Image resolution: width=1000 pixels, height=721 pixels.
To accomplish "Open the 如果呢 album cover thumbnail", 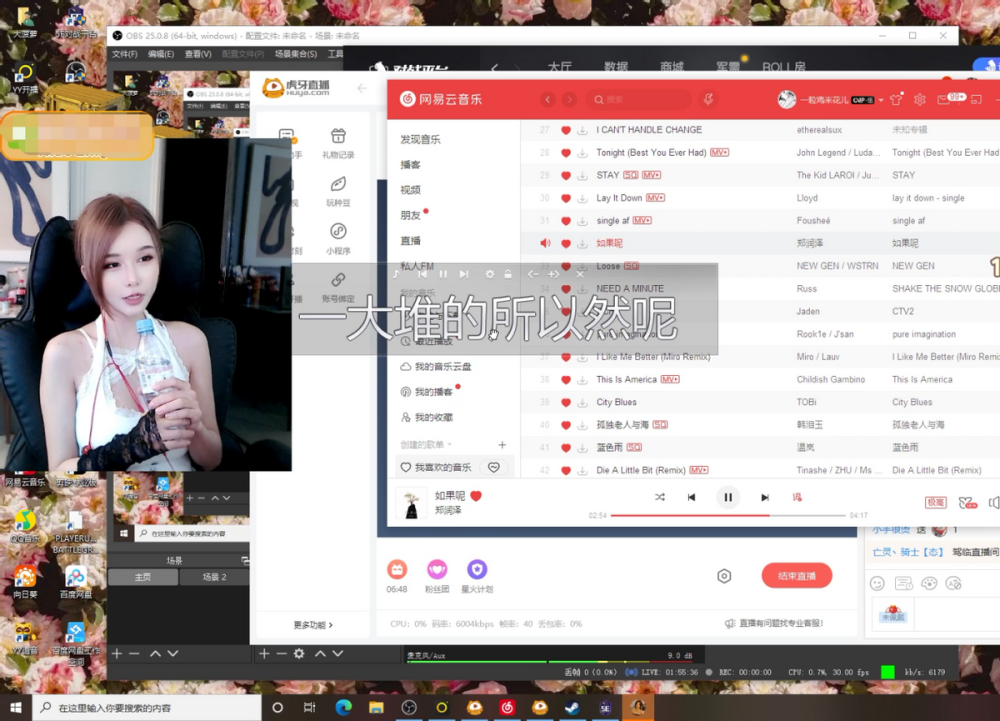I will [x=411, y=503].
